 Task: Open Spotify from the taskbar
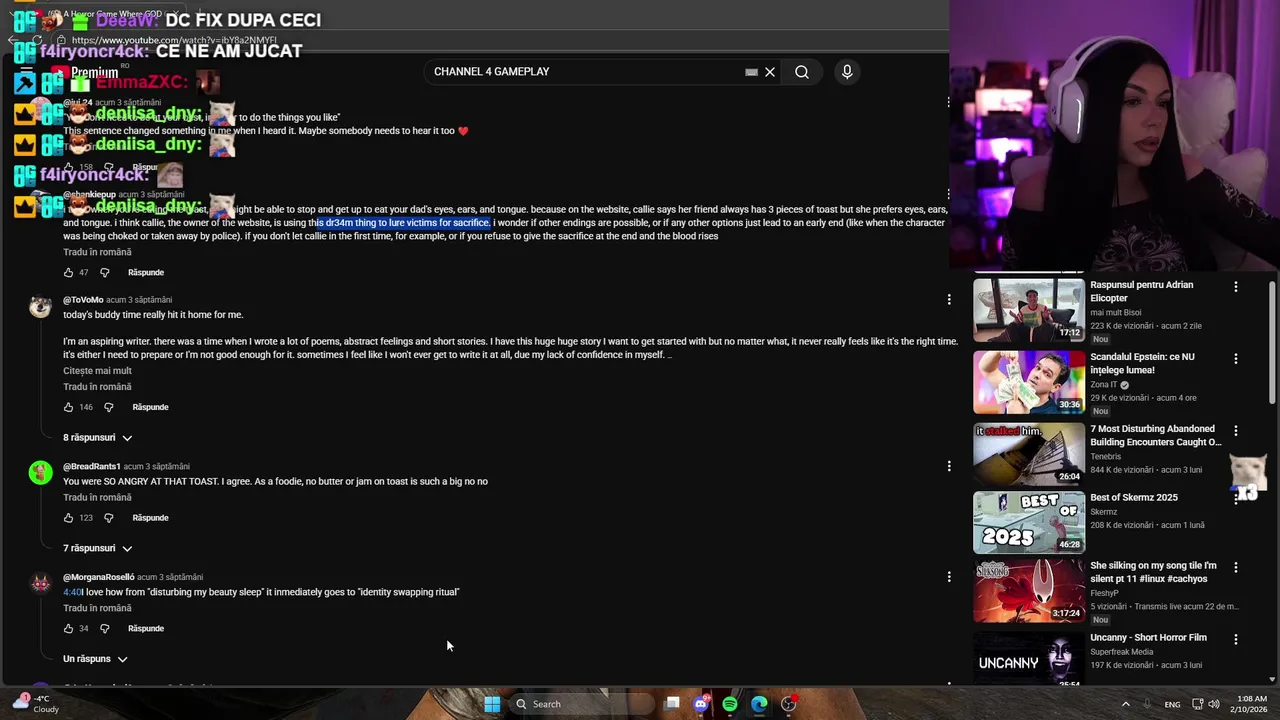[x=730, y=704]
